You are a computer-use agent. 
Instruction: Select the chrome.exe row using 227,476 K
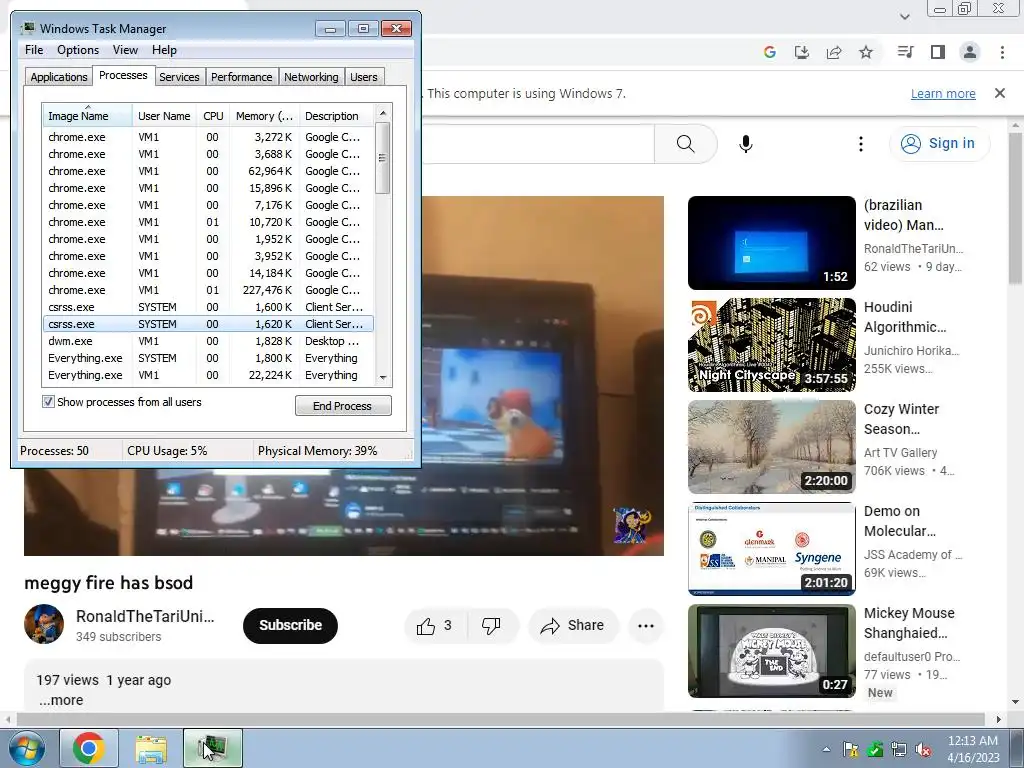pos(208,290)
